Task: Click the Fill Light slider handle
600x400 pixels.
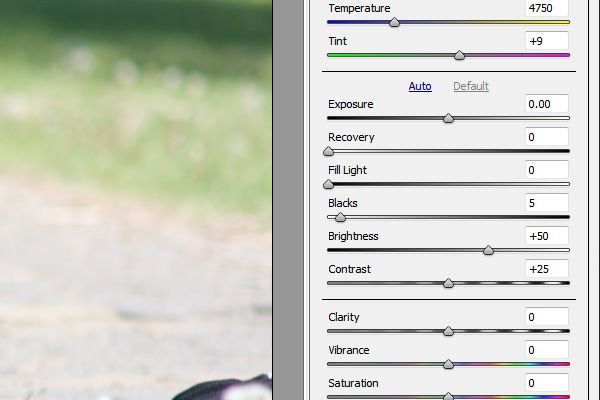Action: tap(328, 184)
